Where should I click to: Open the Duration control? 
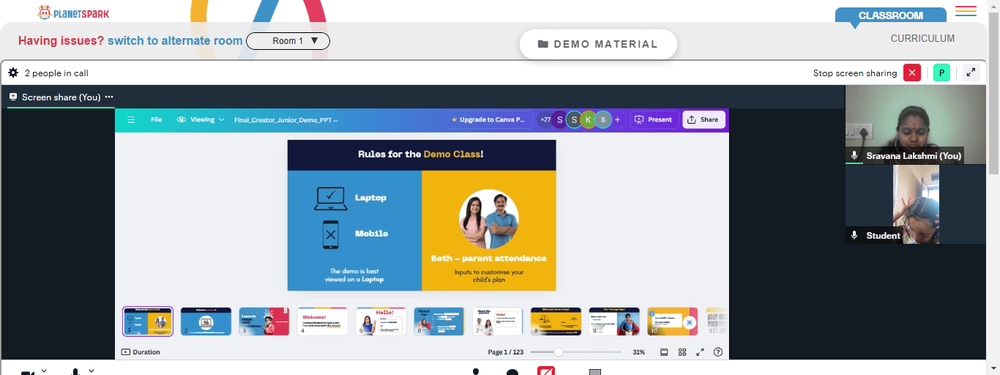pyautogui.click(x=140, y=352)
